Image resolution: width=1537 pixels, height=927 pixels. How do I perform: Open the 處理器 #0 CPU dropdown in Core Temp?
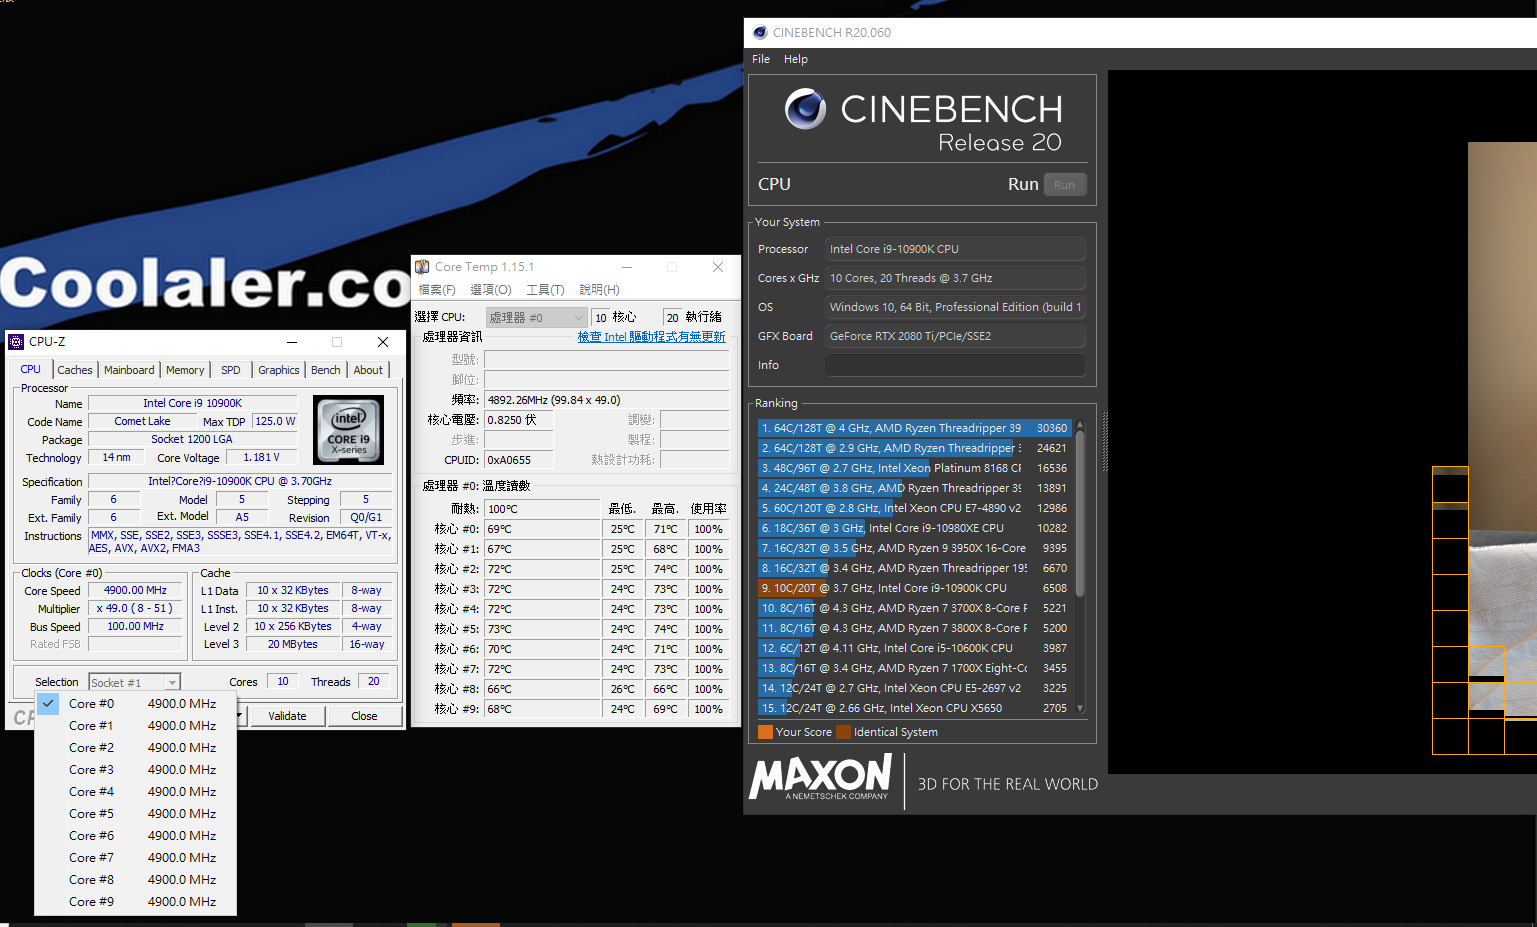[x=536, y=317]
